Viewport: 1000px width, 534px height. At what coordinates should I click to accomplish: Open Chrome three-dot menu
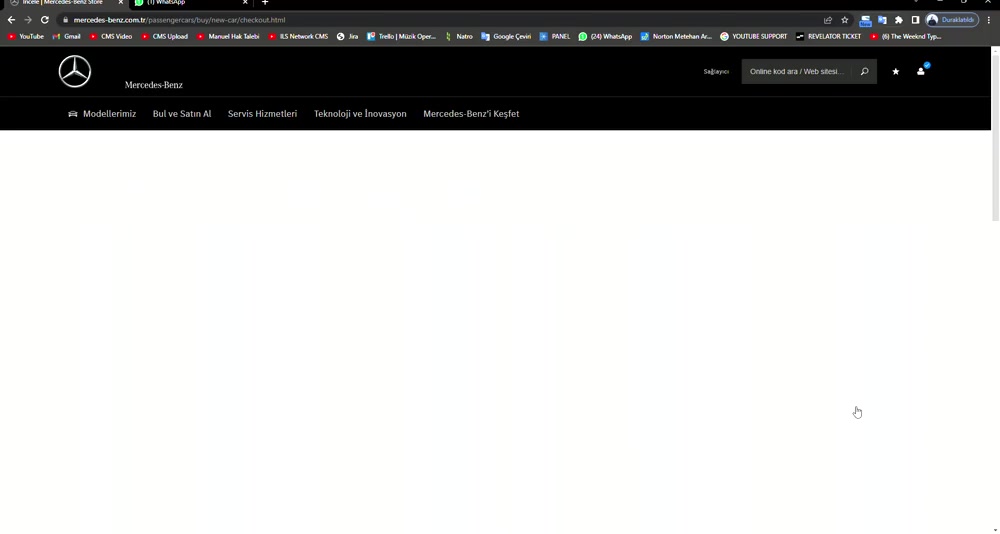989,20
